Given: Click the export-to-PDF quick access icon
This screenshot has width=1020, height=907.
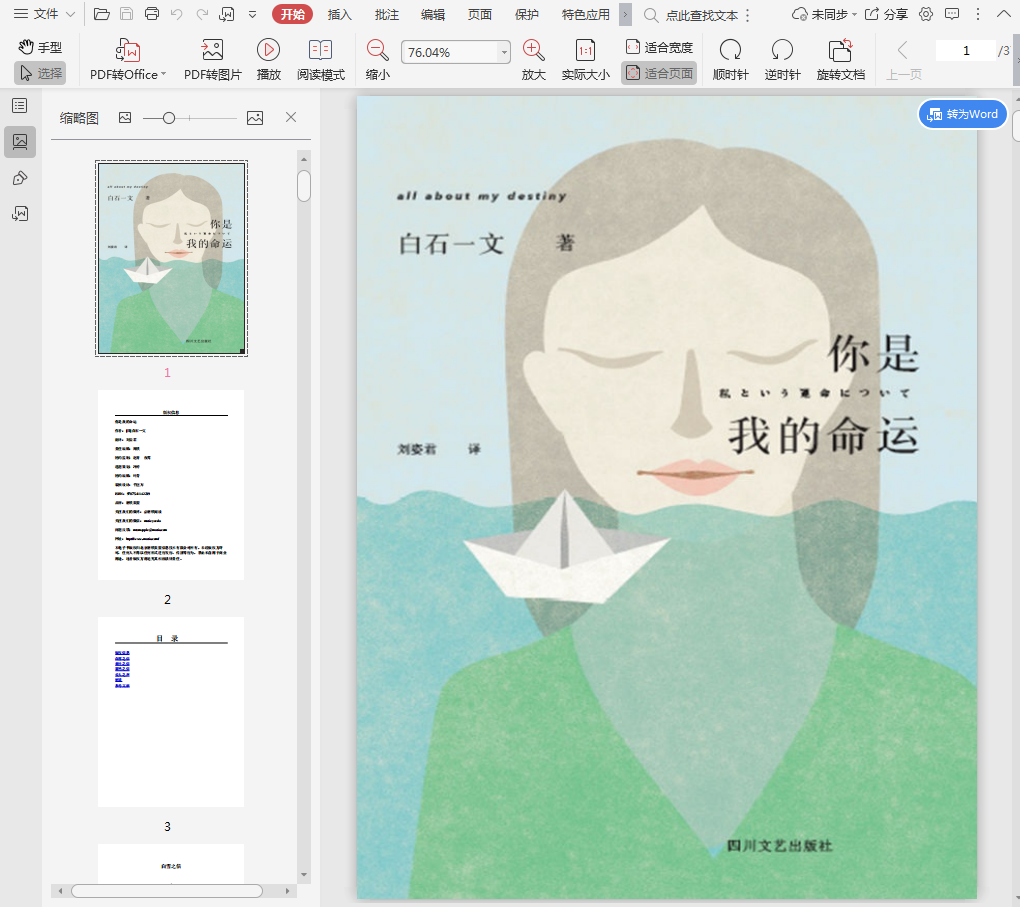Looking at the screenshot, I should pos(227,14).
